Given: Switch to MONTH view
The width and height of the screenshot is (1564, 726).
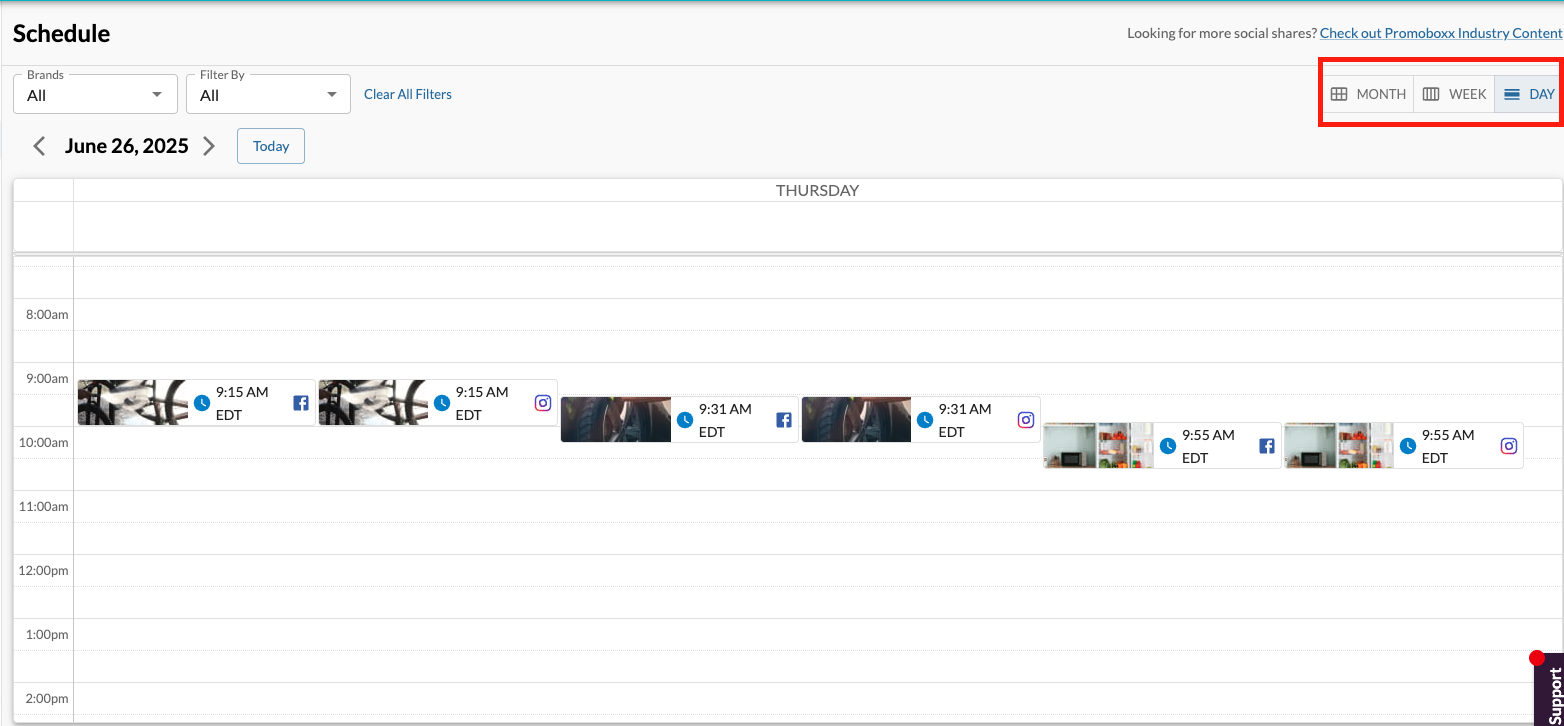Looking at the screenshot, I should [1368, 94].
